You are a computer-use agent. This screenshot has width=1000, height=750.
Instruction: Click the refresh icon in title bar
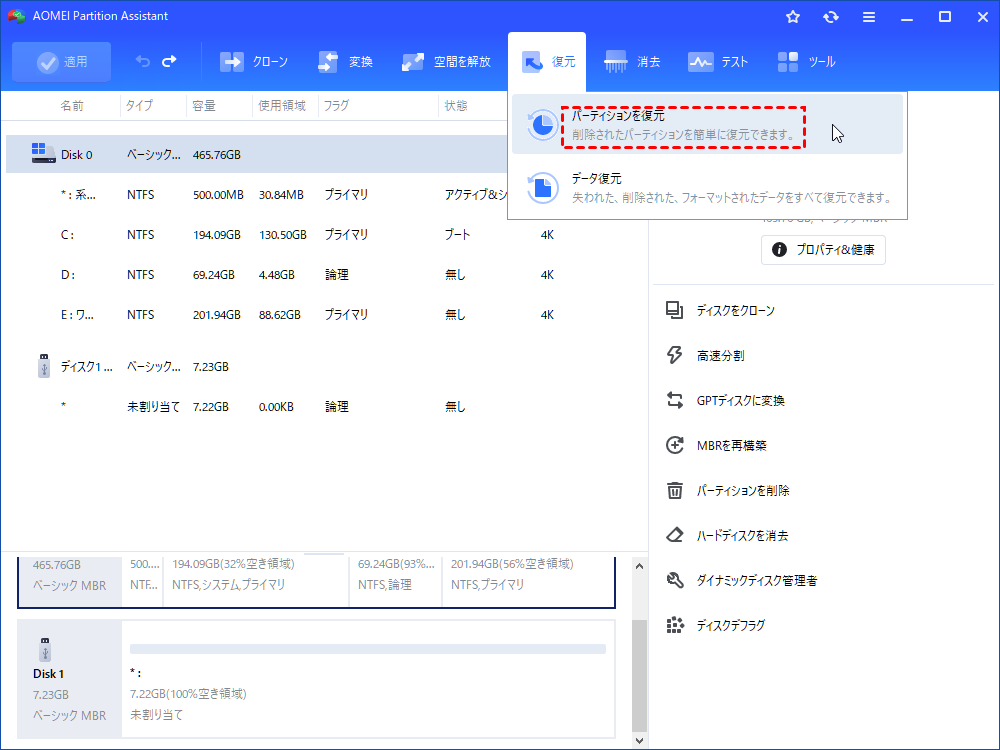(x=830, y=17)
